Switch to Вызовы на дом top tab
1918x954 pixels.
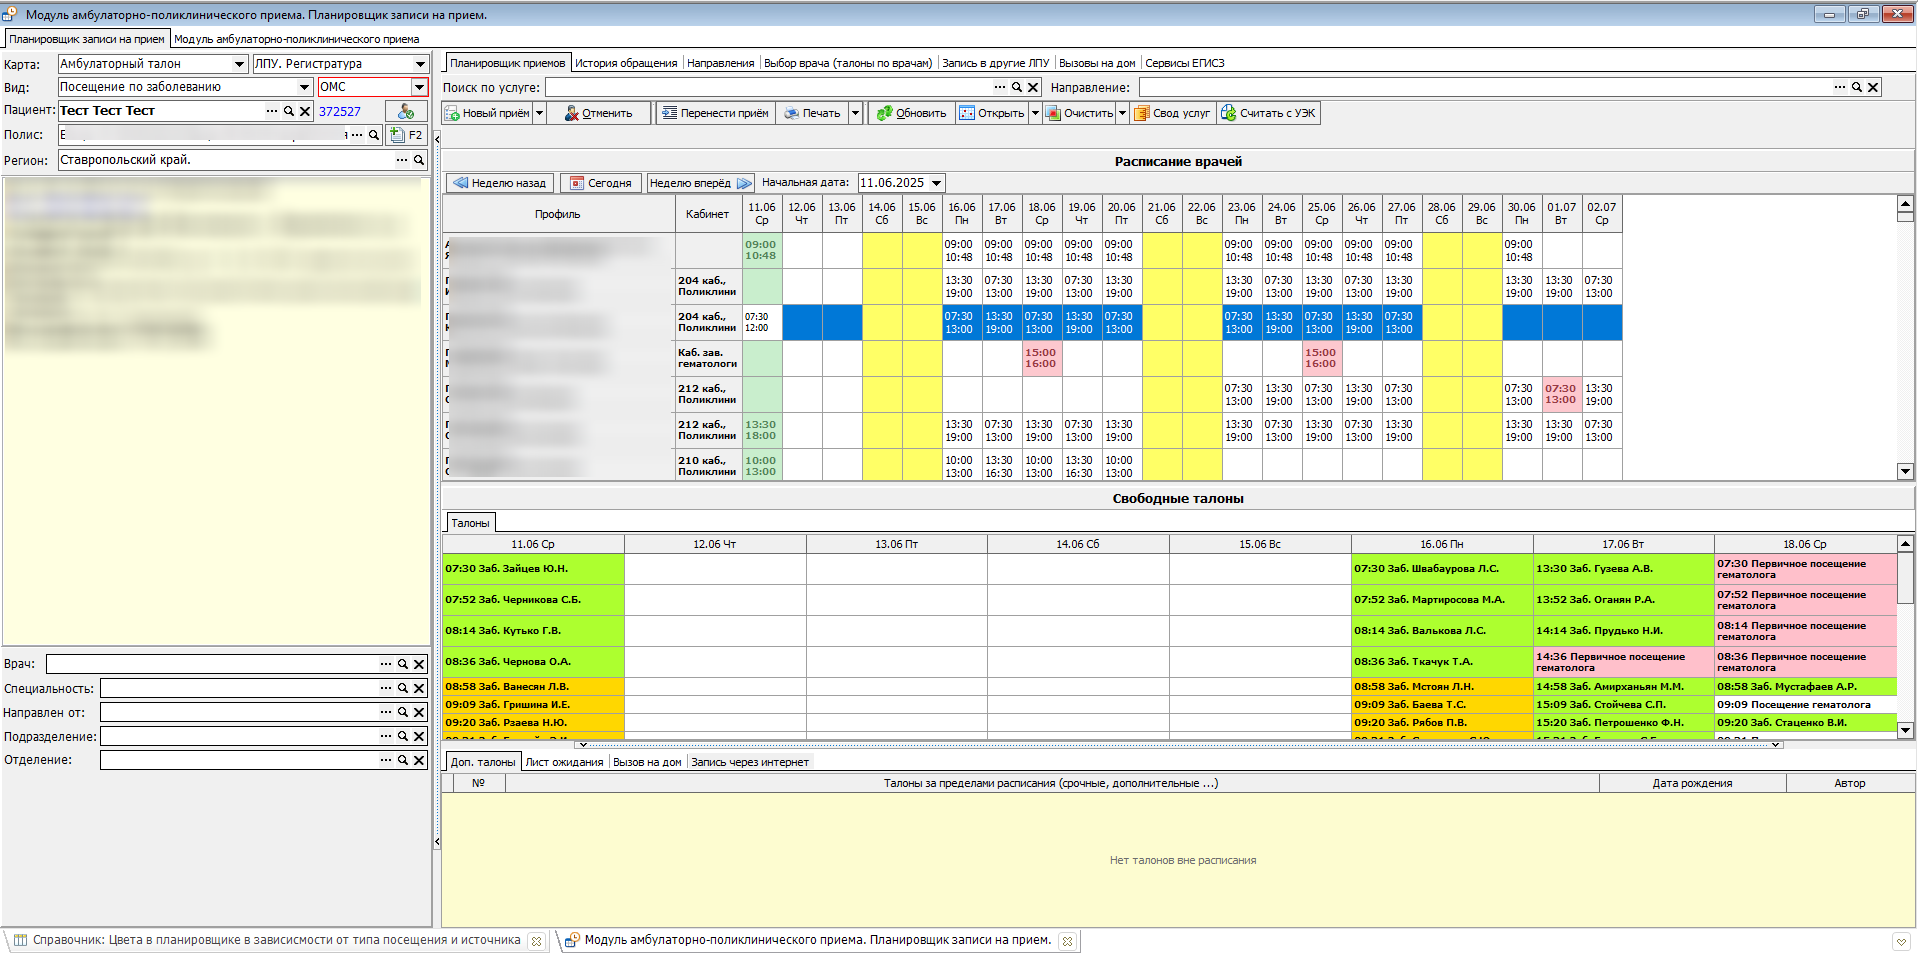1097,63
